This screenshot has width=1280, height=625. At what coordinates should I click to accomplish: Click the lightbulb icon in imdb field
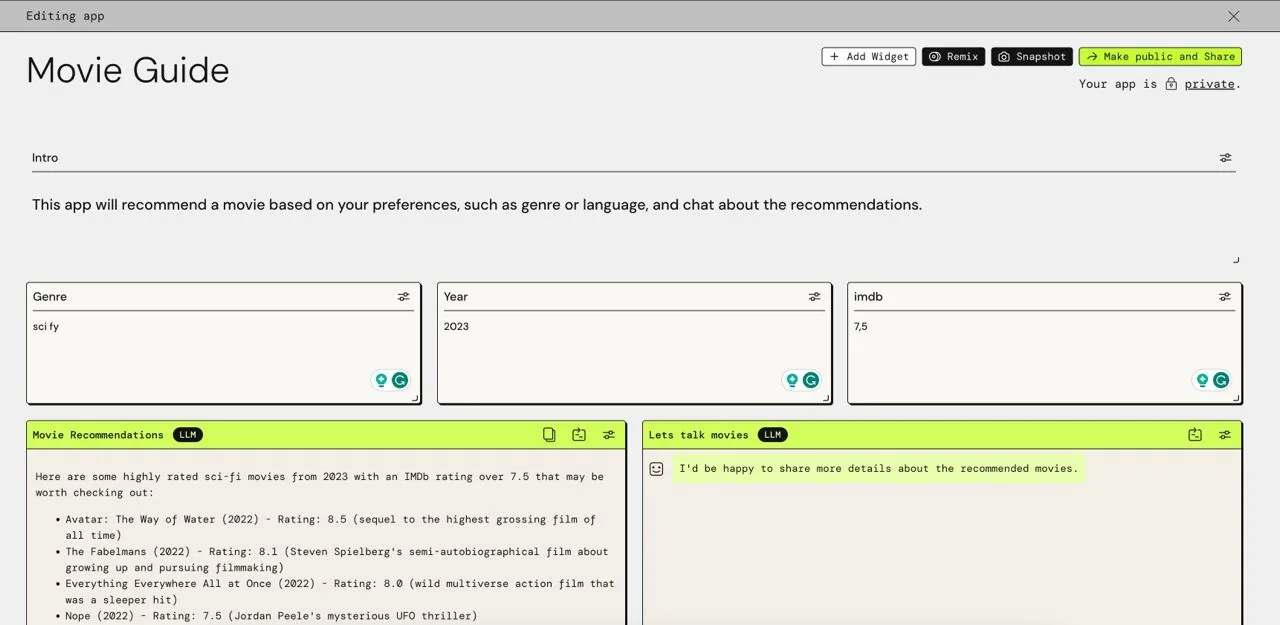click(1202, 380)
